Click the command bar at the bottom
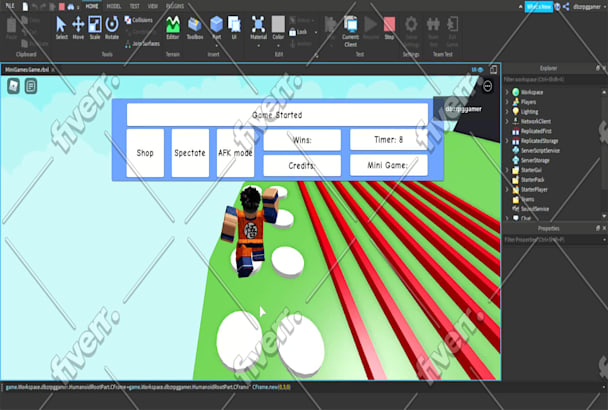This screenshot has height=410, width=608. click(x=302, y=387)
